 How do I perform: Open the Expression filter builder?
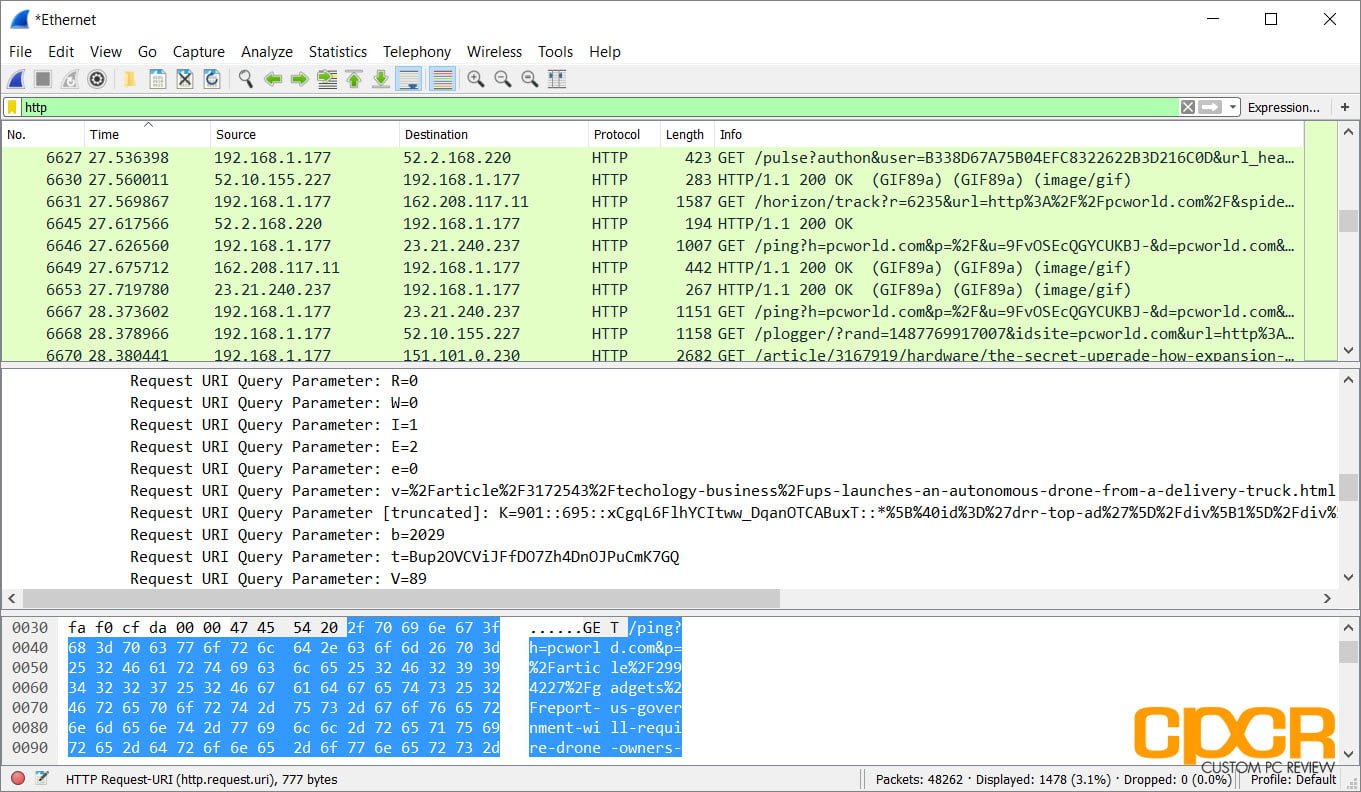click(x=1286, y=107)
